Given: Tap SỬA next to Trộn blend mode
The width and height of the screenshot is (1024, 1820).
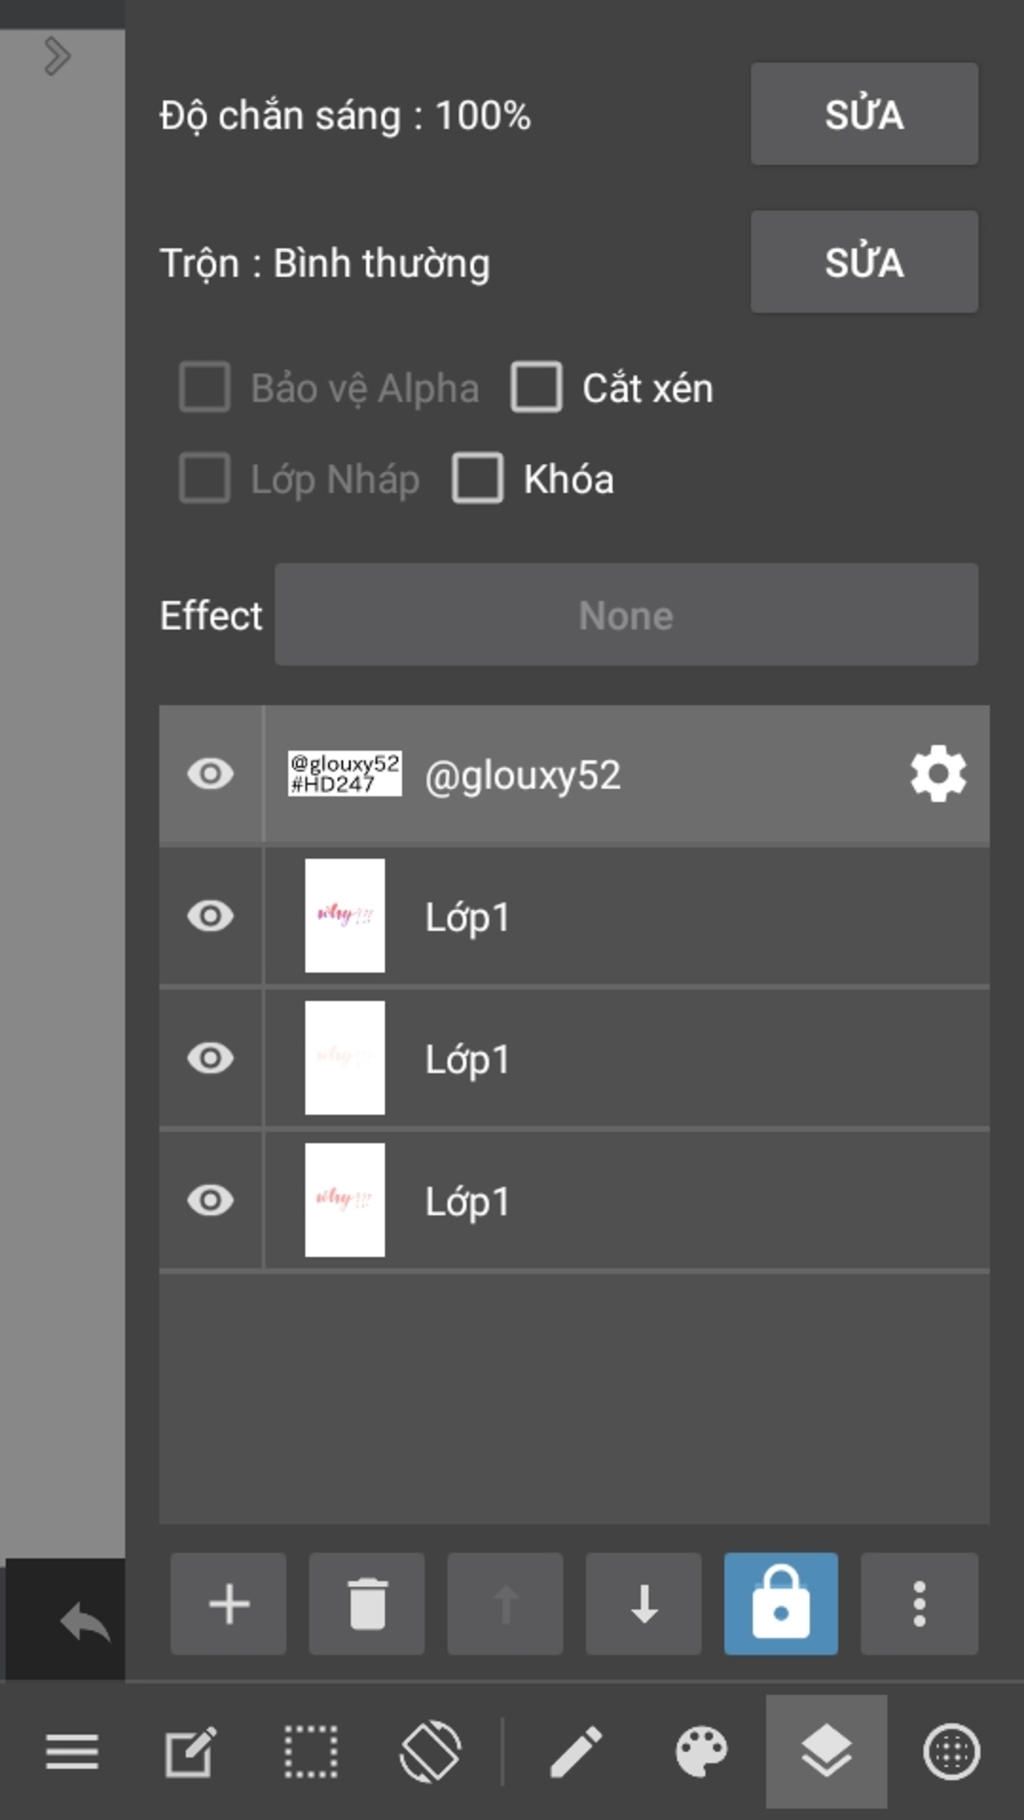Looking at the screenshot, I should (x=864, y=262).
